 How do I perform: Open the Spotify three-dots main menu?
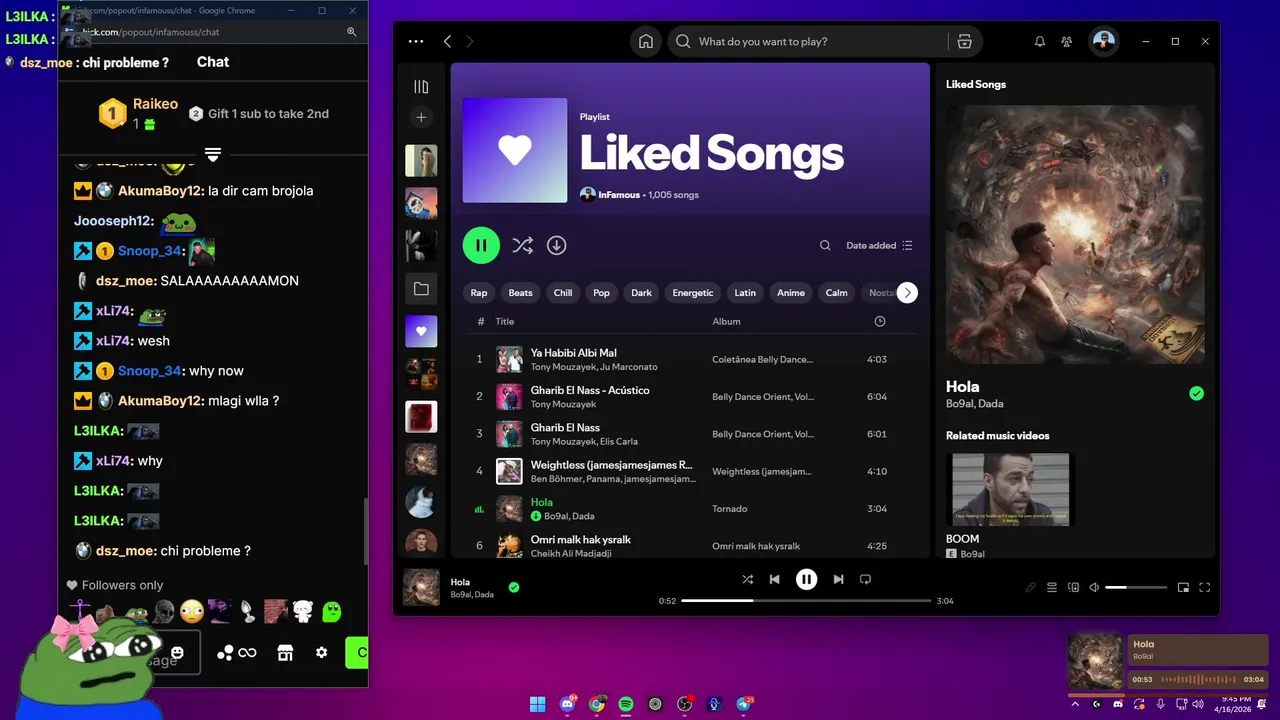pyautogui.click(x=416, y=42)
